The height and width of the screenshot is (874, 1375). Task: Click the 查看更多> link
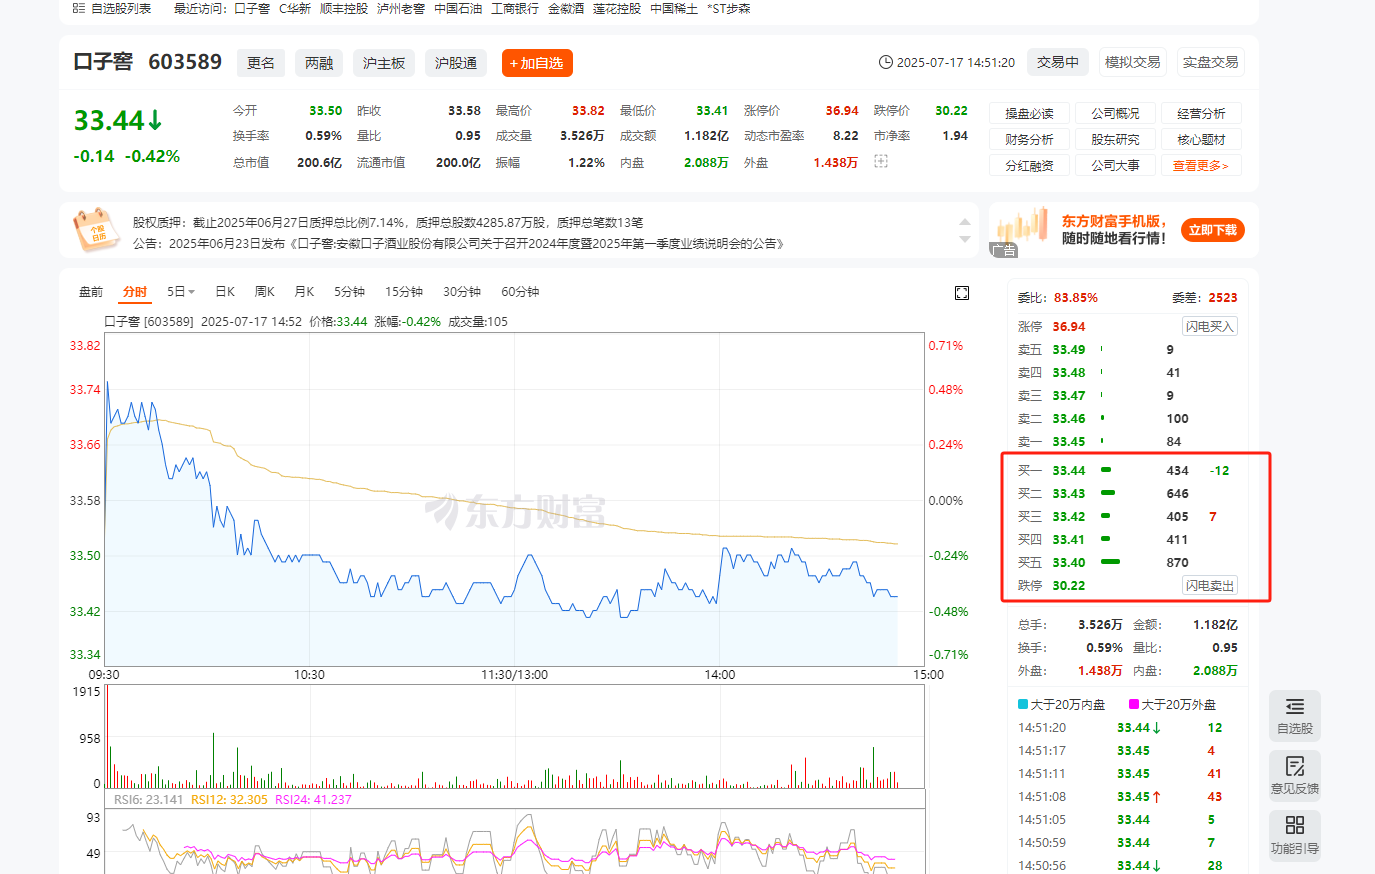point(1201,165)
